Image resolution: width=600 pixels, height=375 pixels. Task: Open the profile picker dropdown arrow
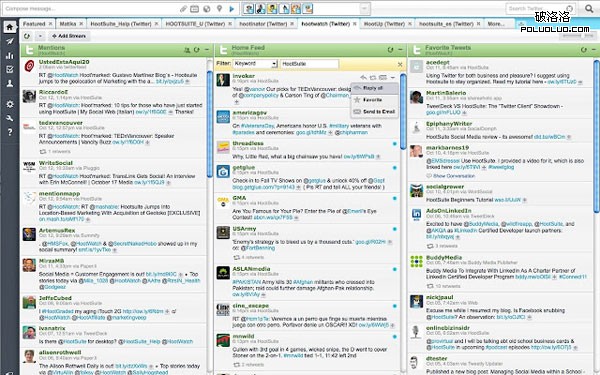pyautogui.click(x=365, y=8)
